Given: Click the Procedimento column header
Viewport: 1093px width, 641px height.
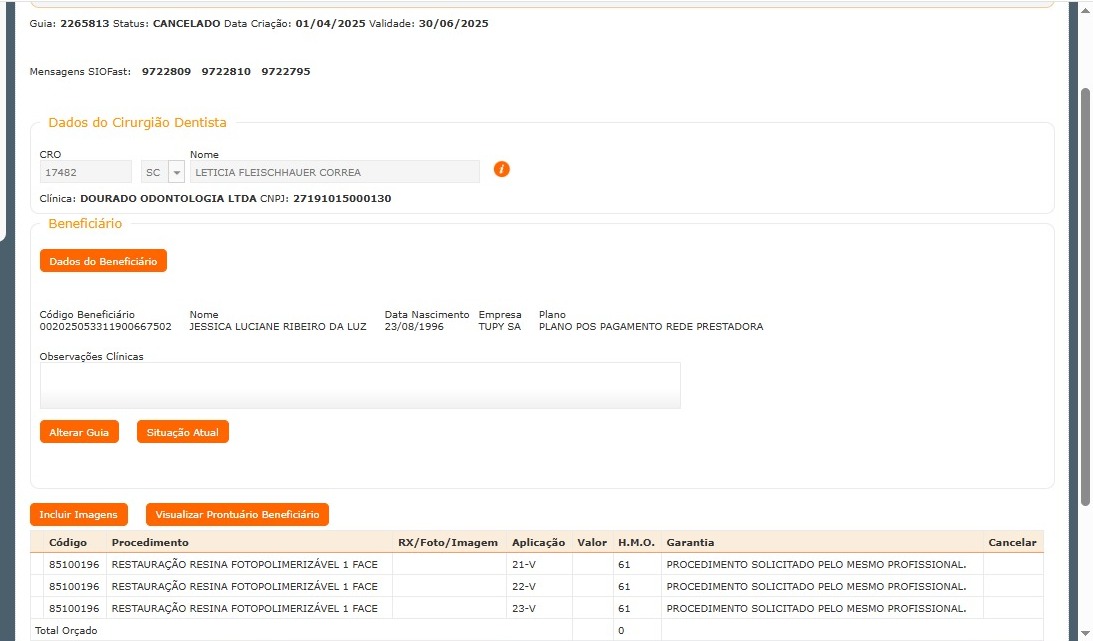Looking at the screenshot, I should [x=150, y=542].
